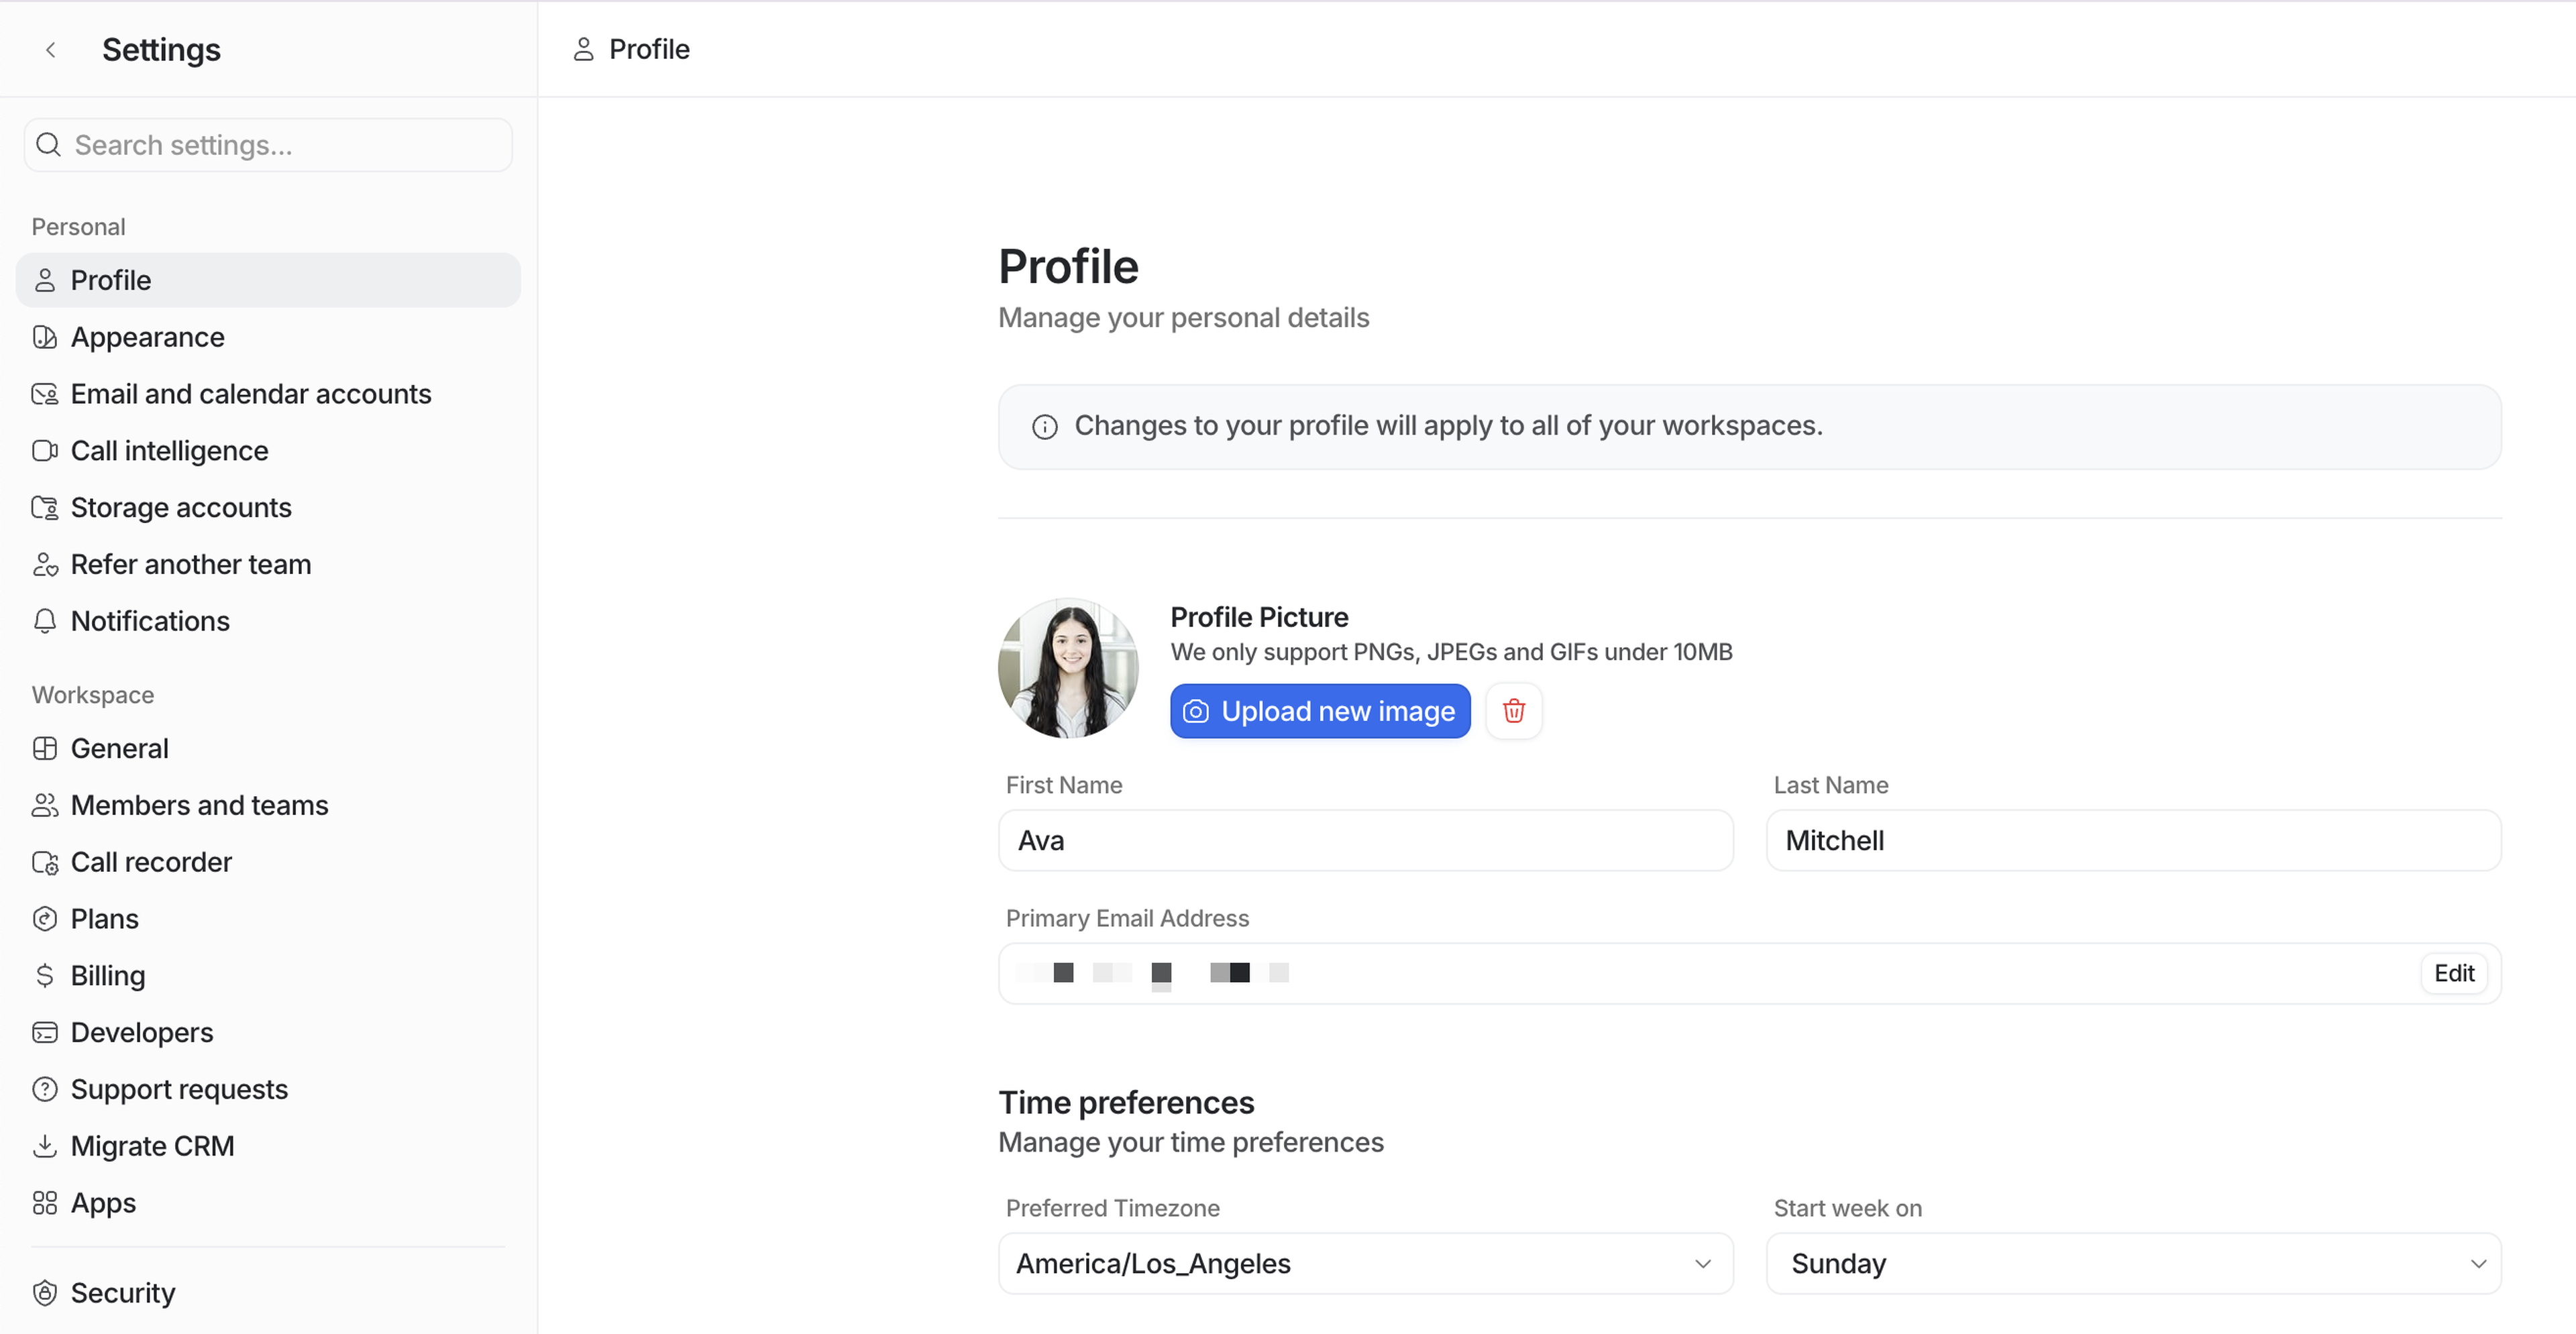Click the Migrate CRM download icon

(45, 1146)
